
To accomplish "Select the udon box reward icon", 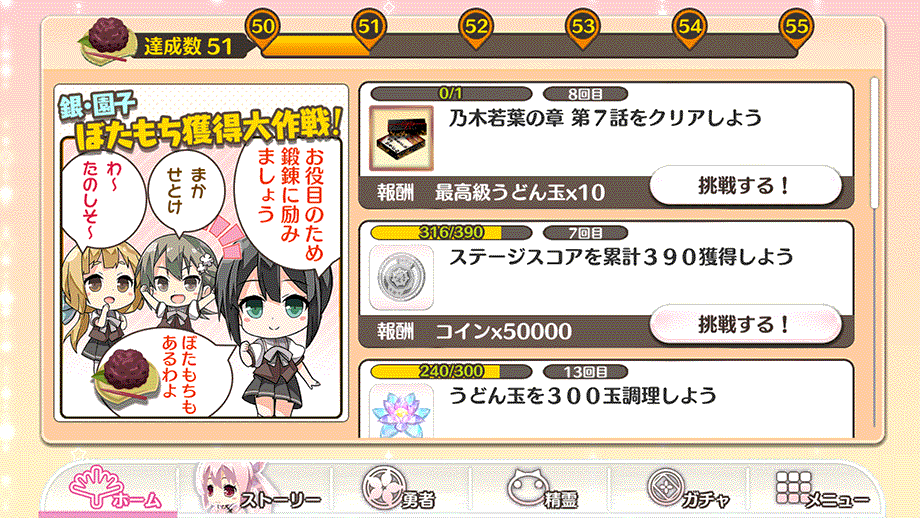I will (401, 138).
